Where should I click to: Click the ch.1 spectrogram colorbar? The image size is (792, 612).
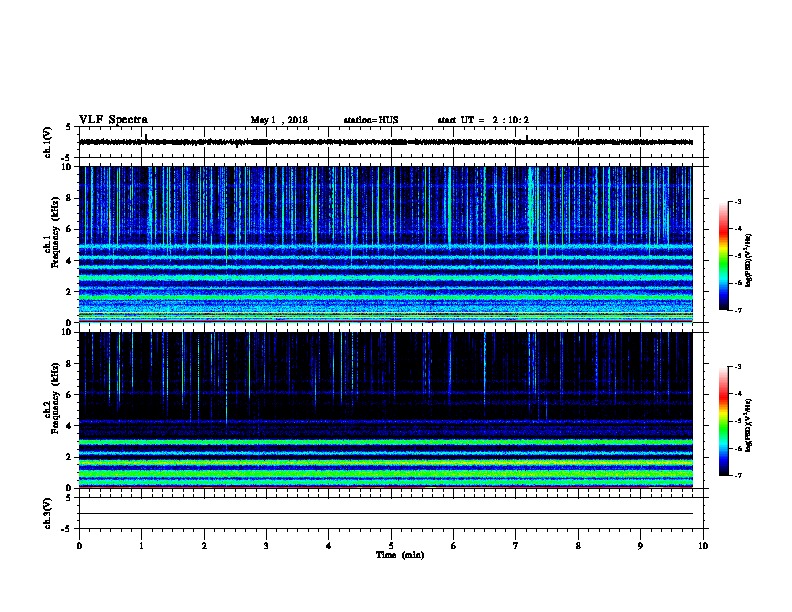[x=723, y=256]
